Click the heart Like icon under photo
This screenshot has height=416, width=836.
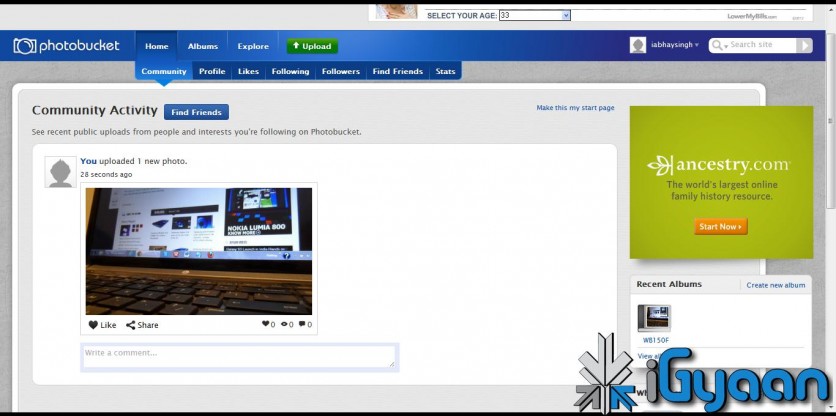93,325
